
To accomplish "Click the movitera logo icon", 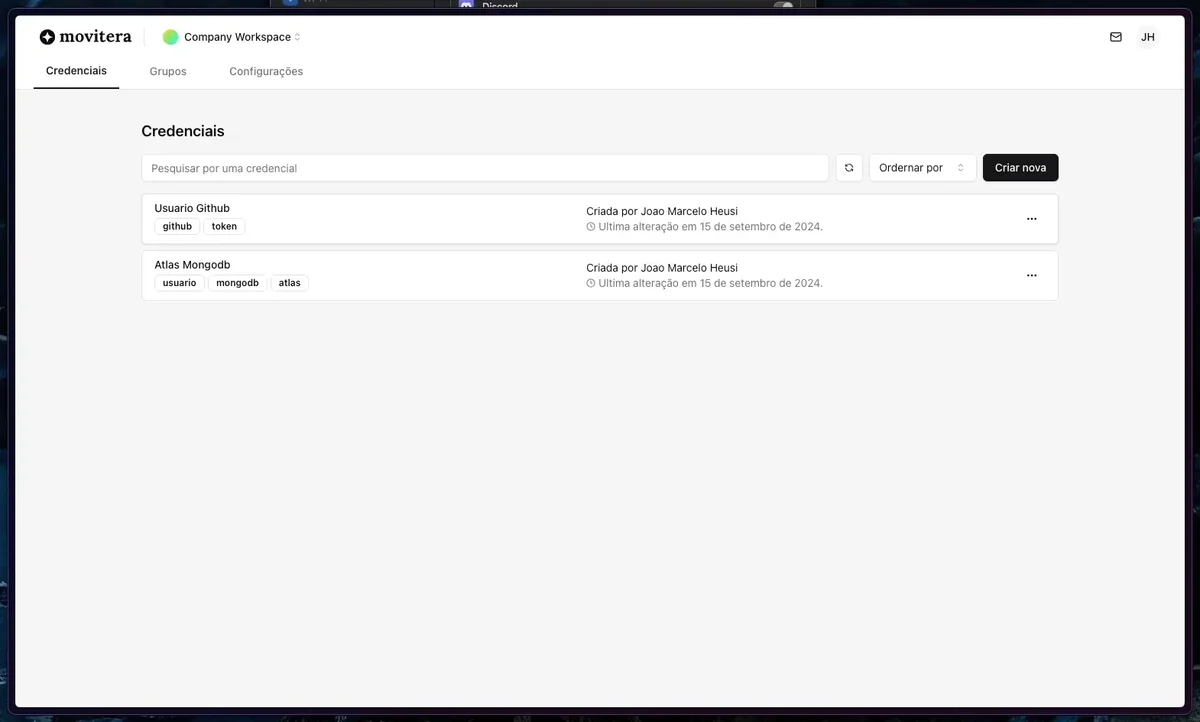I will (x=47, y=36).
